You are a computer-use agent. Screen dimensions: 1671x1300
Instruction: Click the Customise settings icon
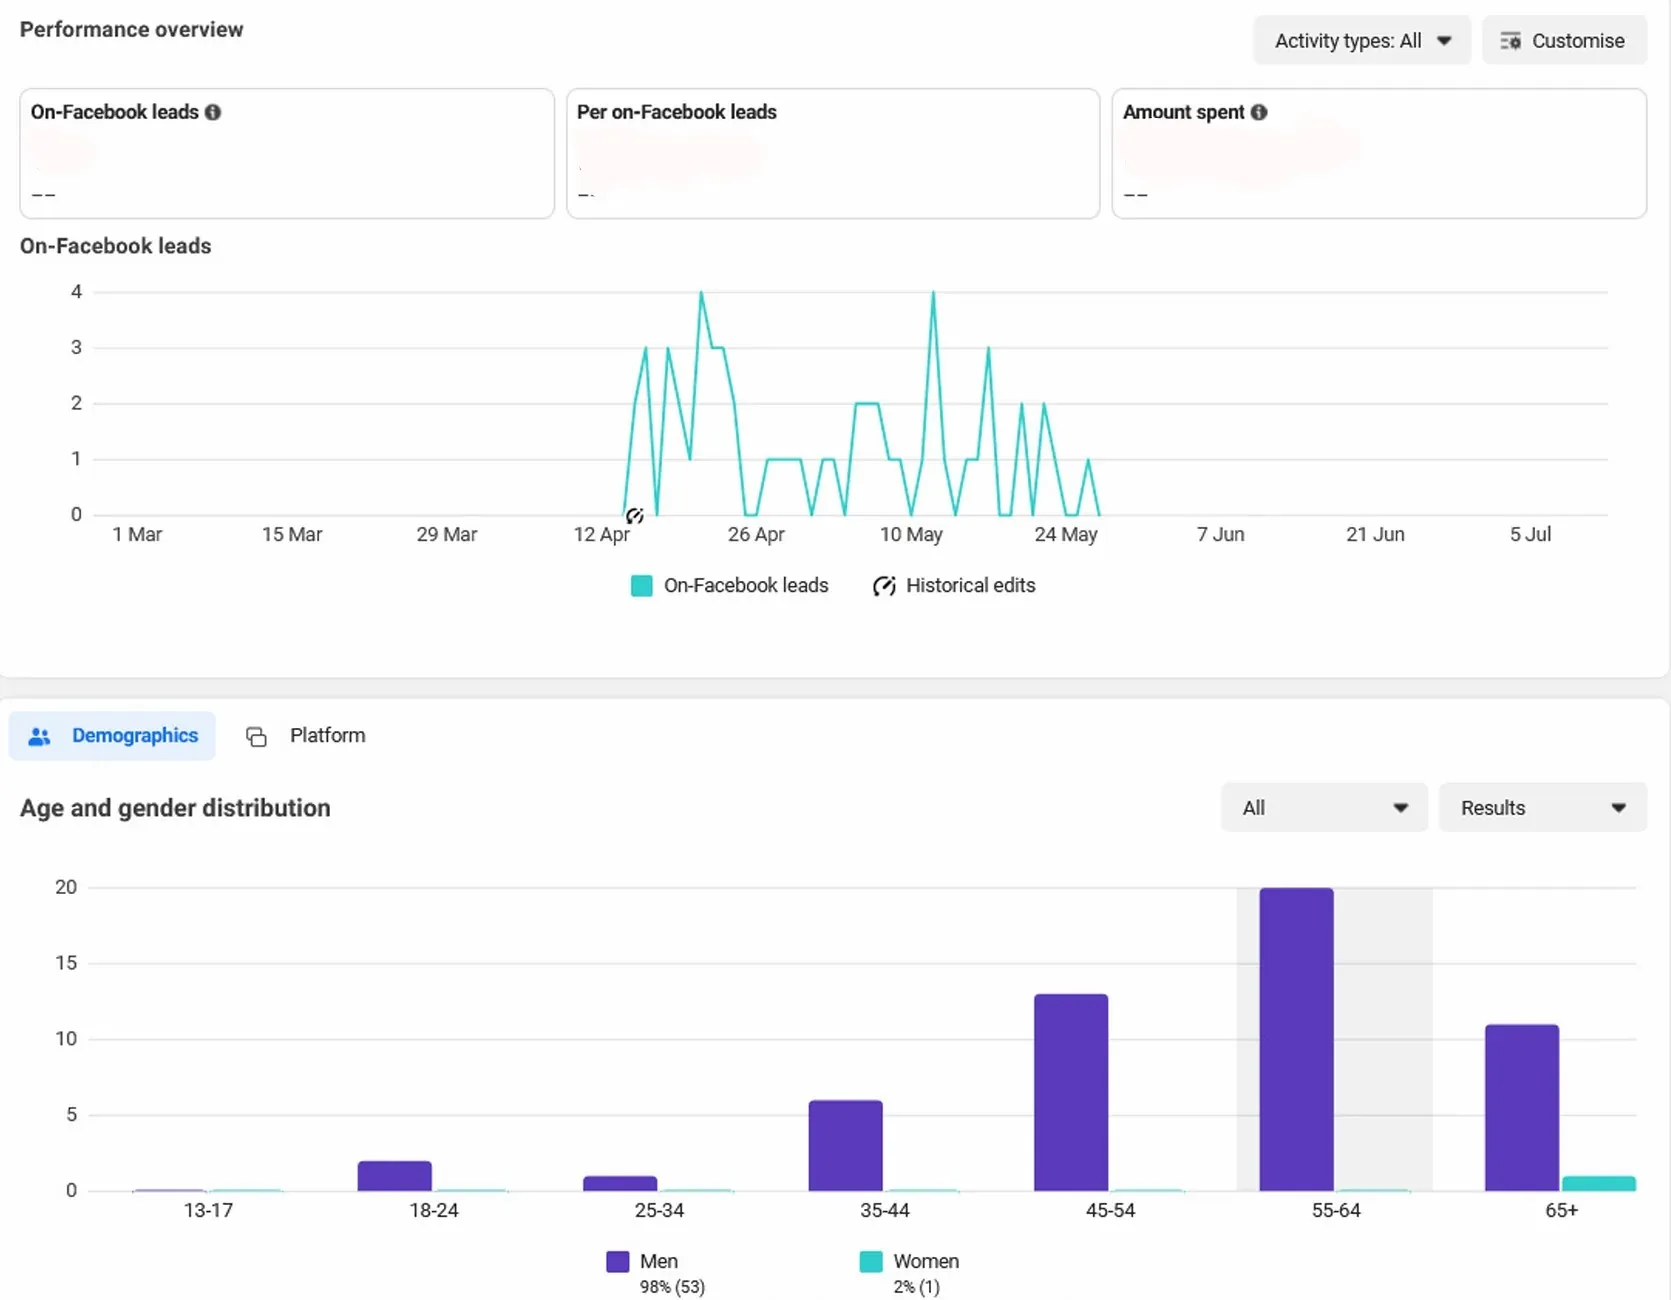pos(1510,41)
